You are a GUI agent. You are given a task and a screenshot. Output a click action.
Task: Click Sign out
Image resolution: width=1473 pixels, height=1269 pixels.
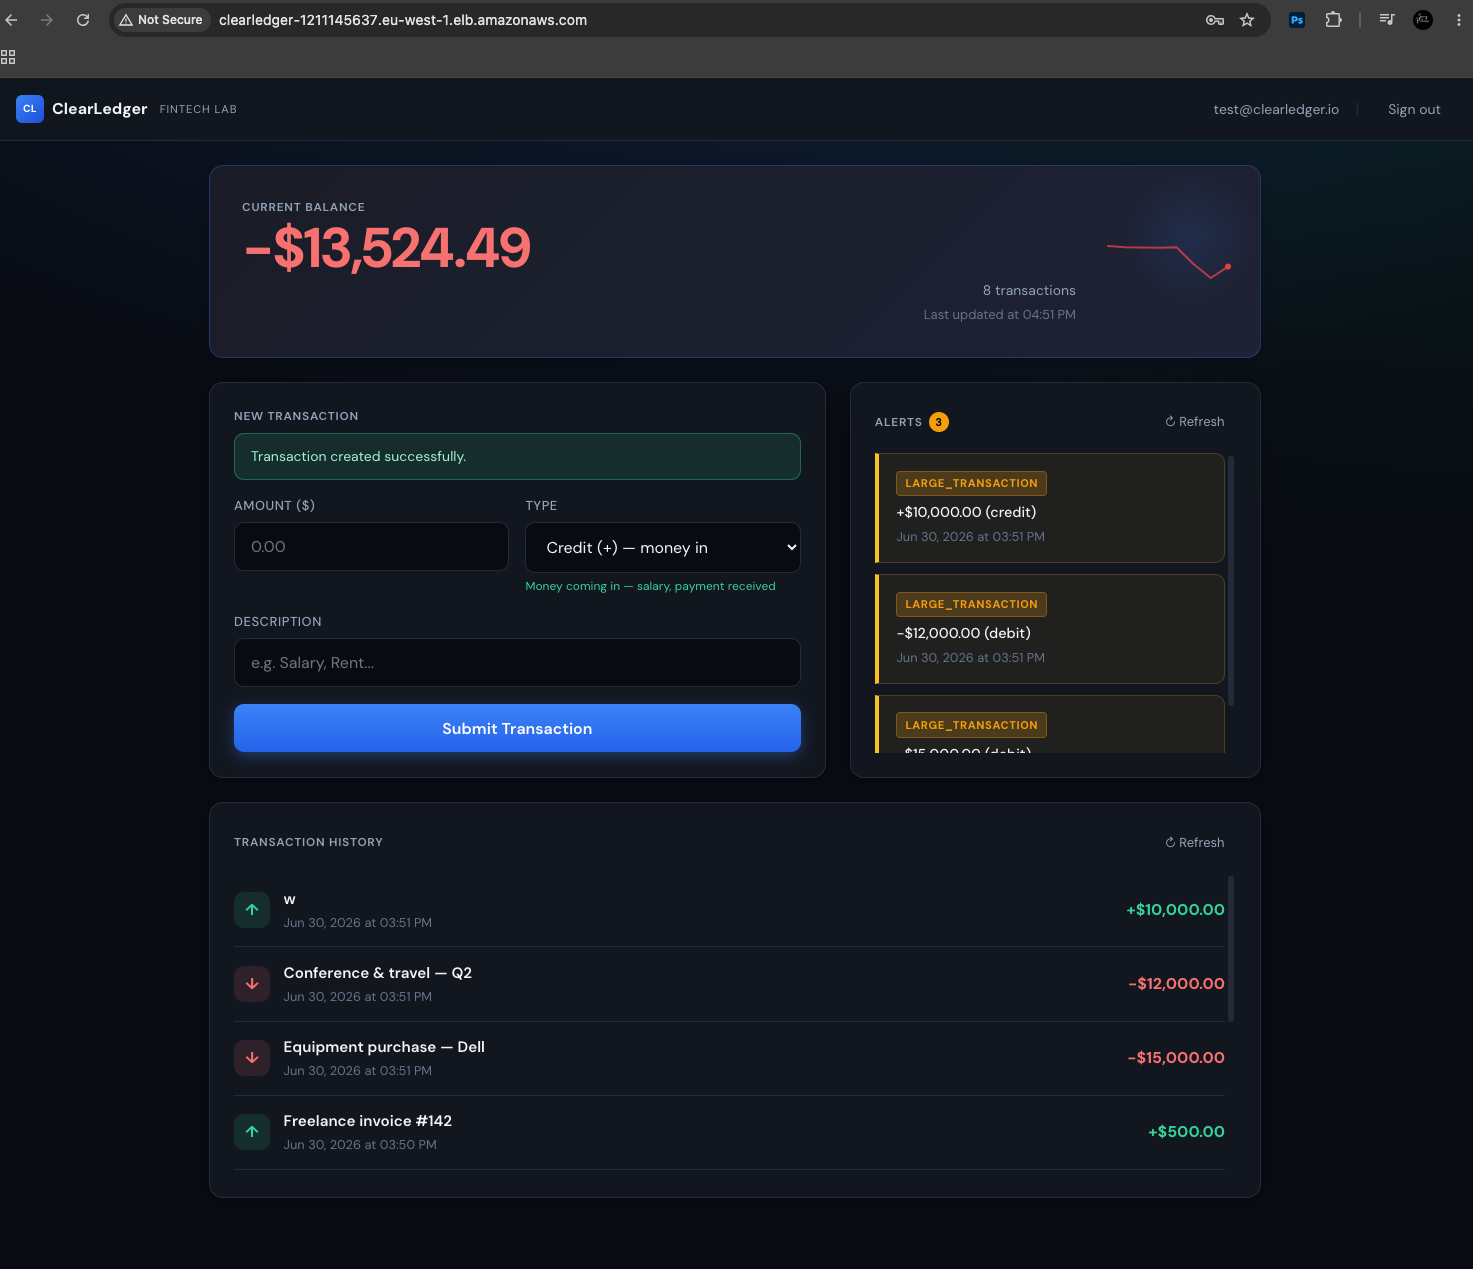pyautogui.click(x=1414, y=109)
